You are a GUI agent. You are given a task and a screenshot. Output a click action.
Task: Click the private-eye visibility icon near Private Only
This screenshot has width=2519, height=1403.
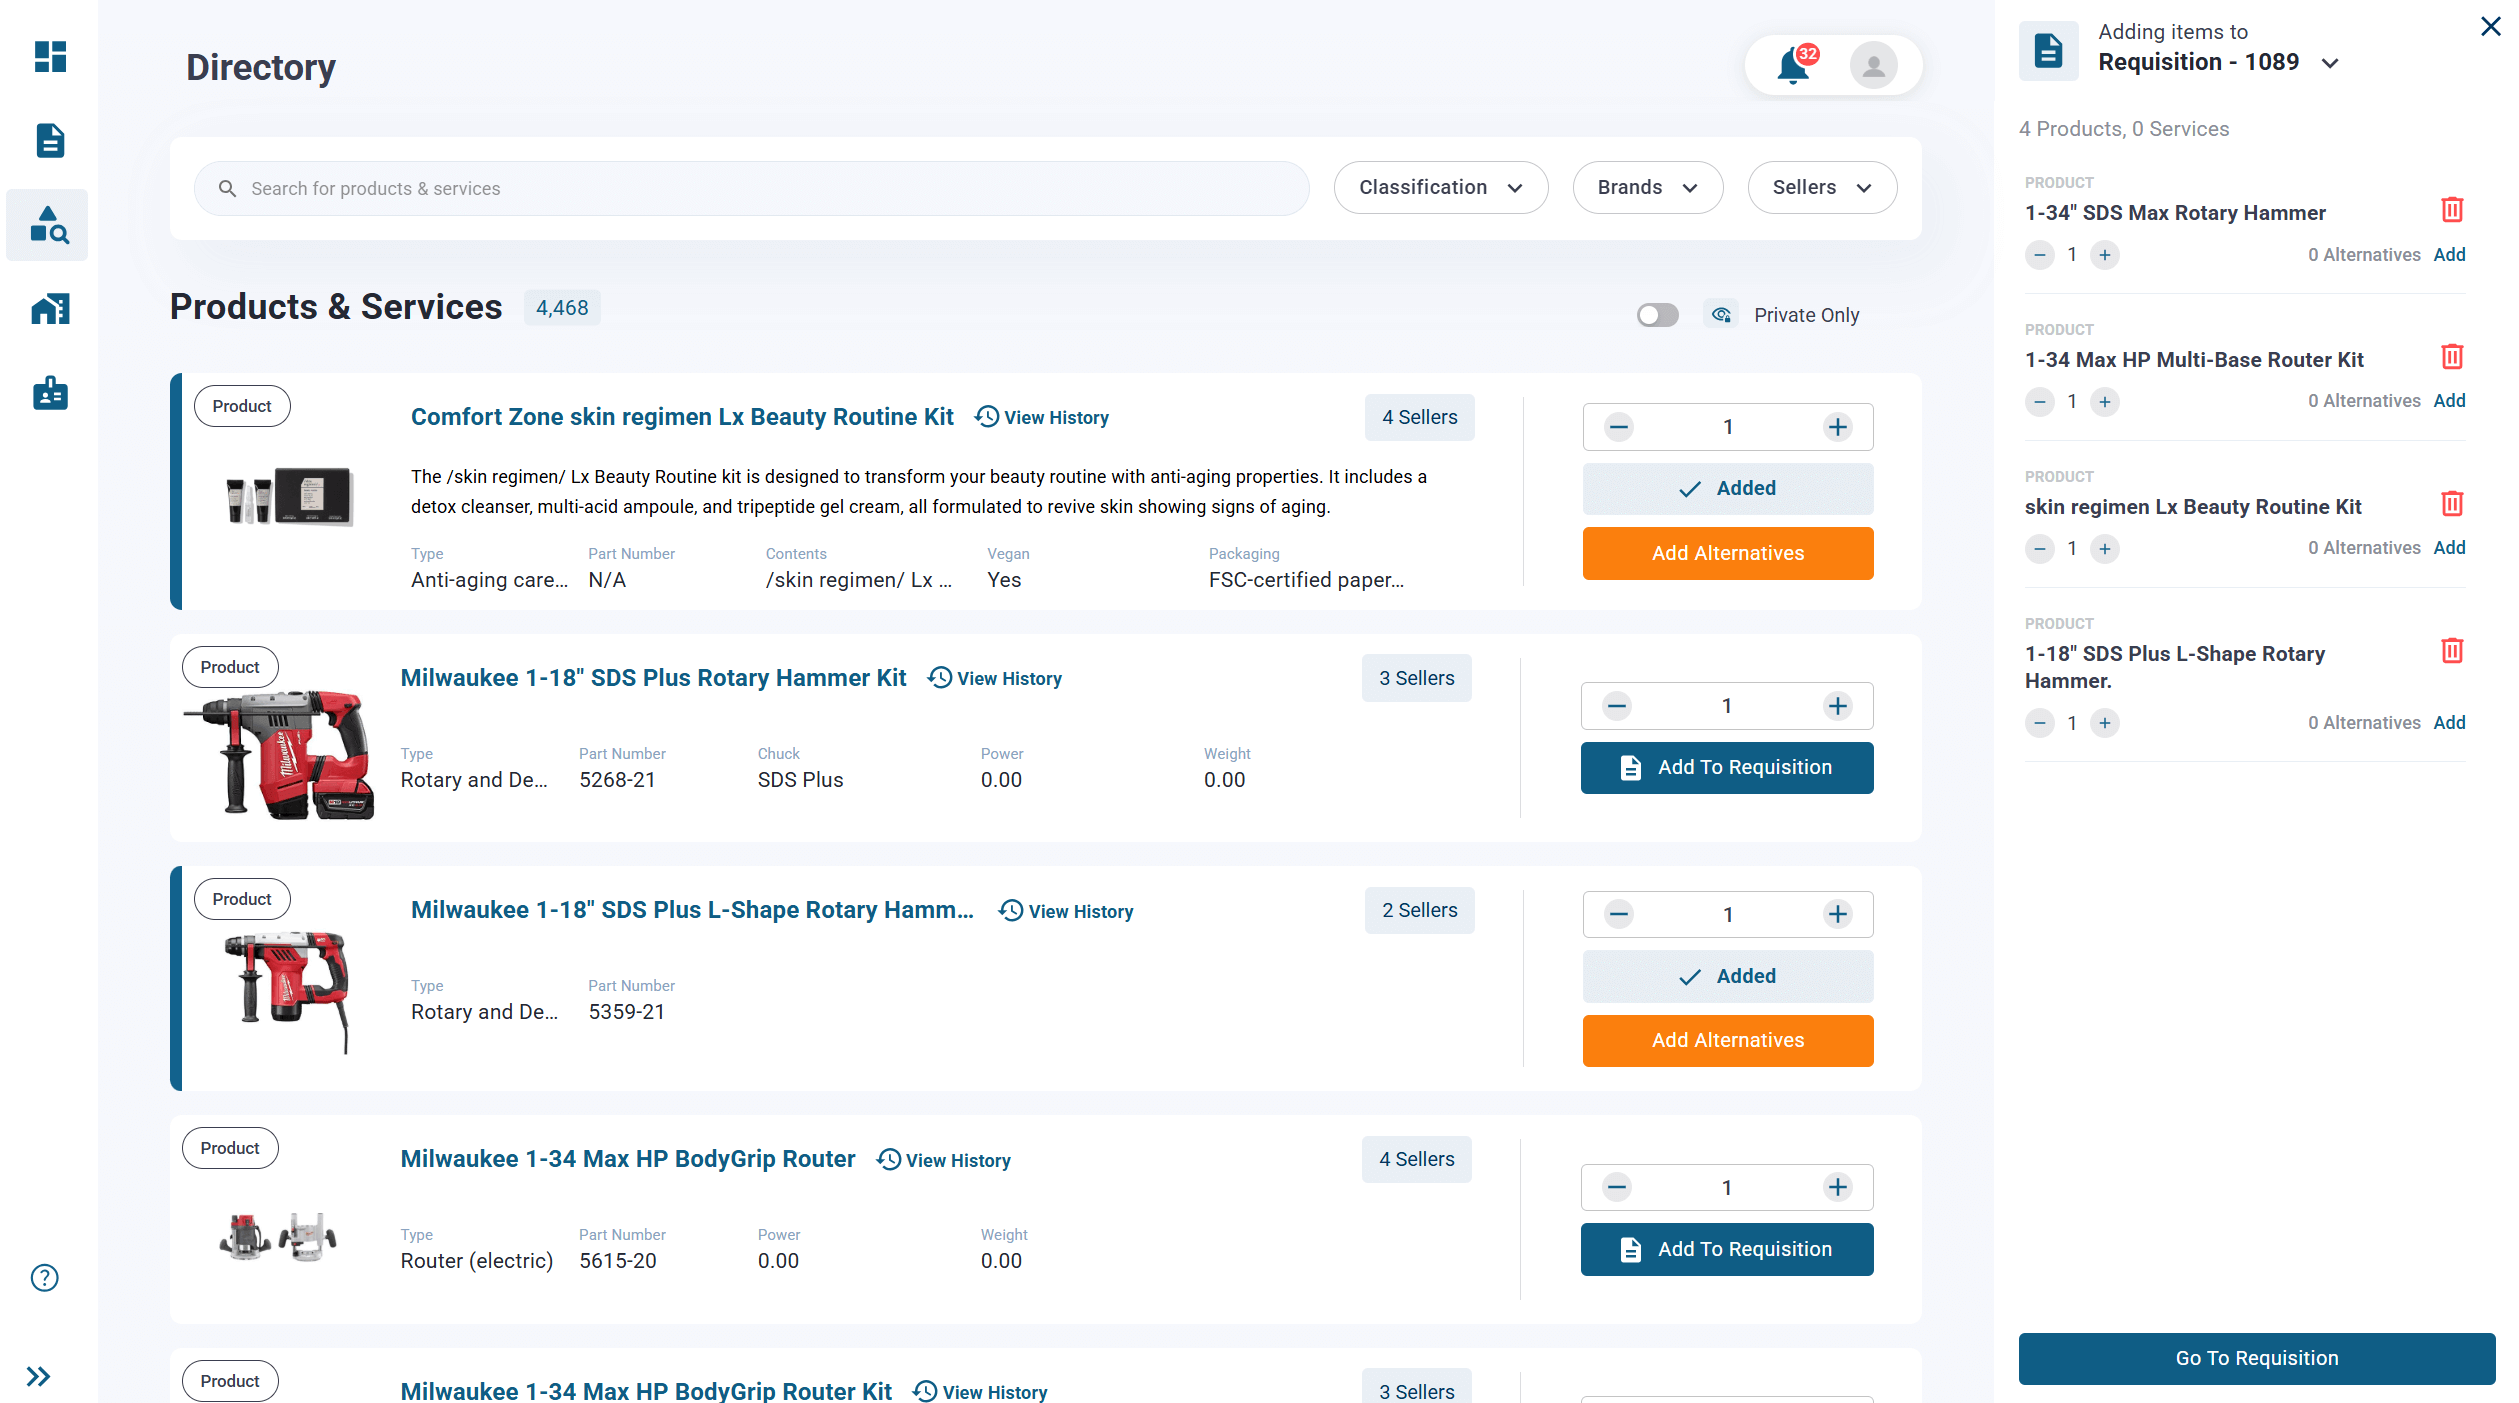pyautogui.click(x=1720, y=314)
